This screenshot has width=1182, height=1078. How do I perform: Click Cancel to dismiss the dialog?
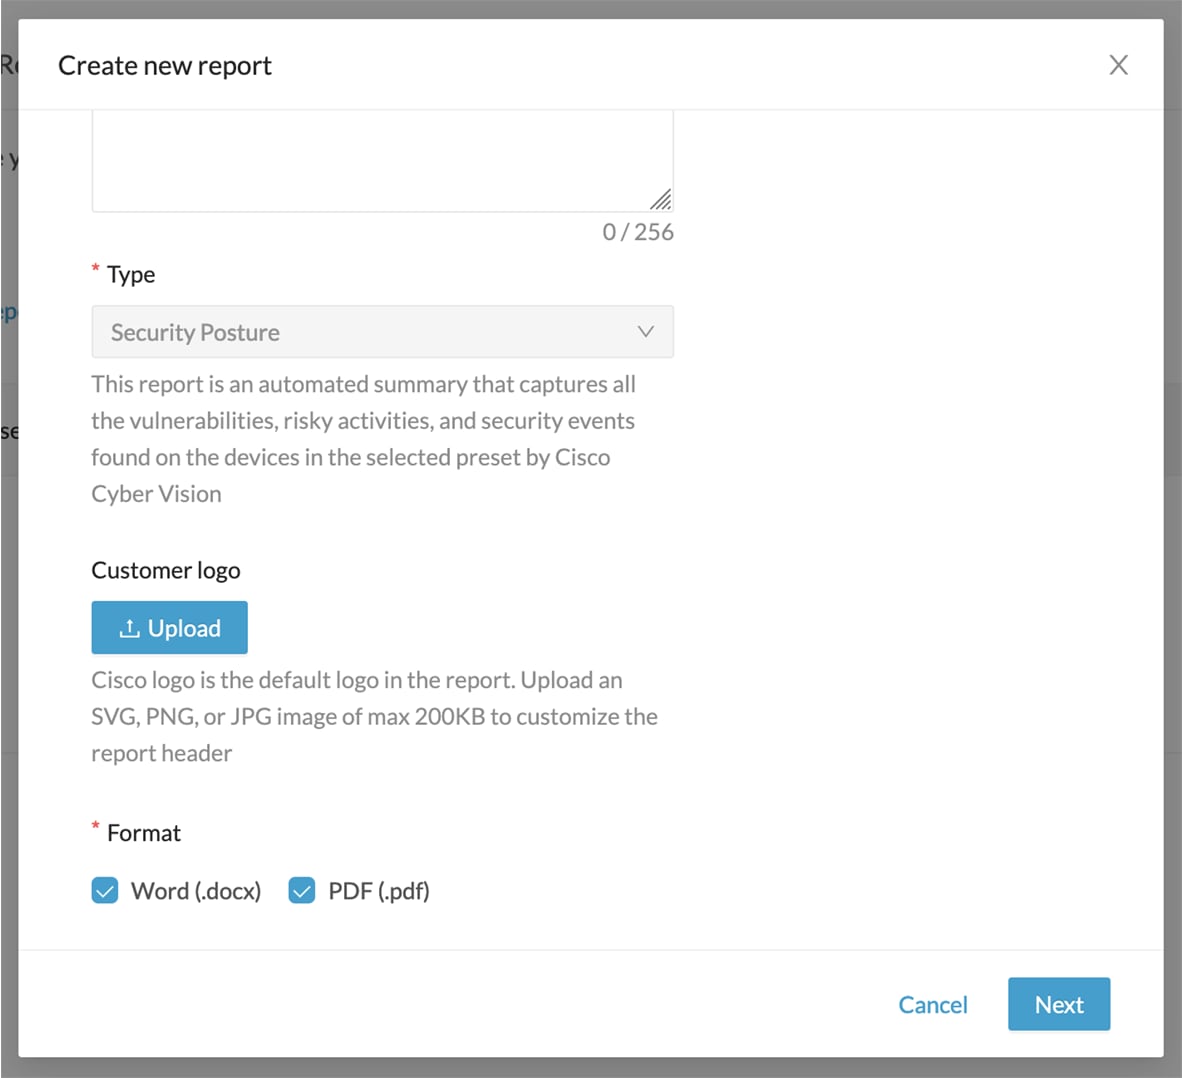pyautogui.click(x=932, y=1004)
